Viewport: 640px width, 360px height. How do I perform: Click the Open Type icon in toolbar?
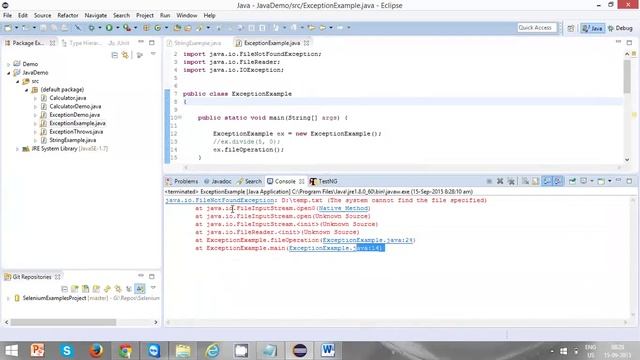tap(177, 28)
